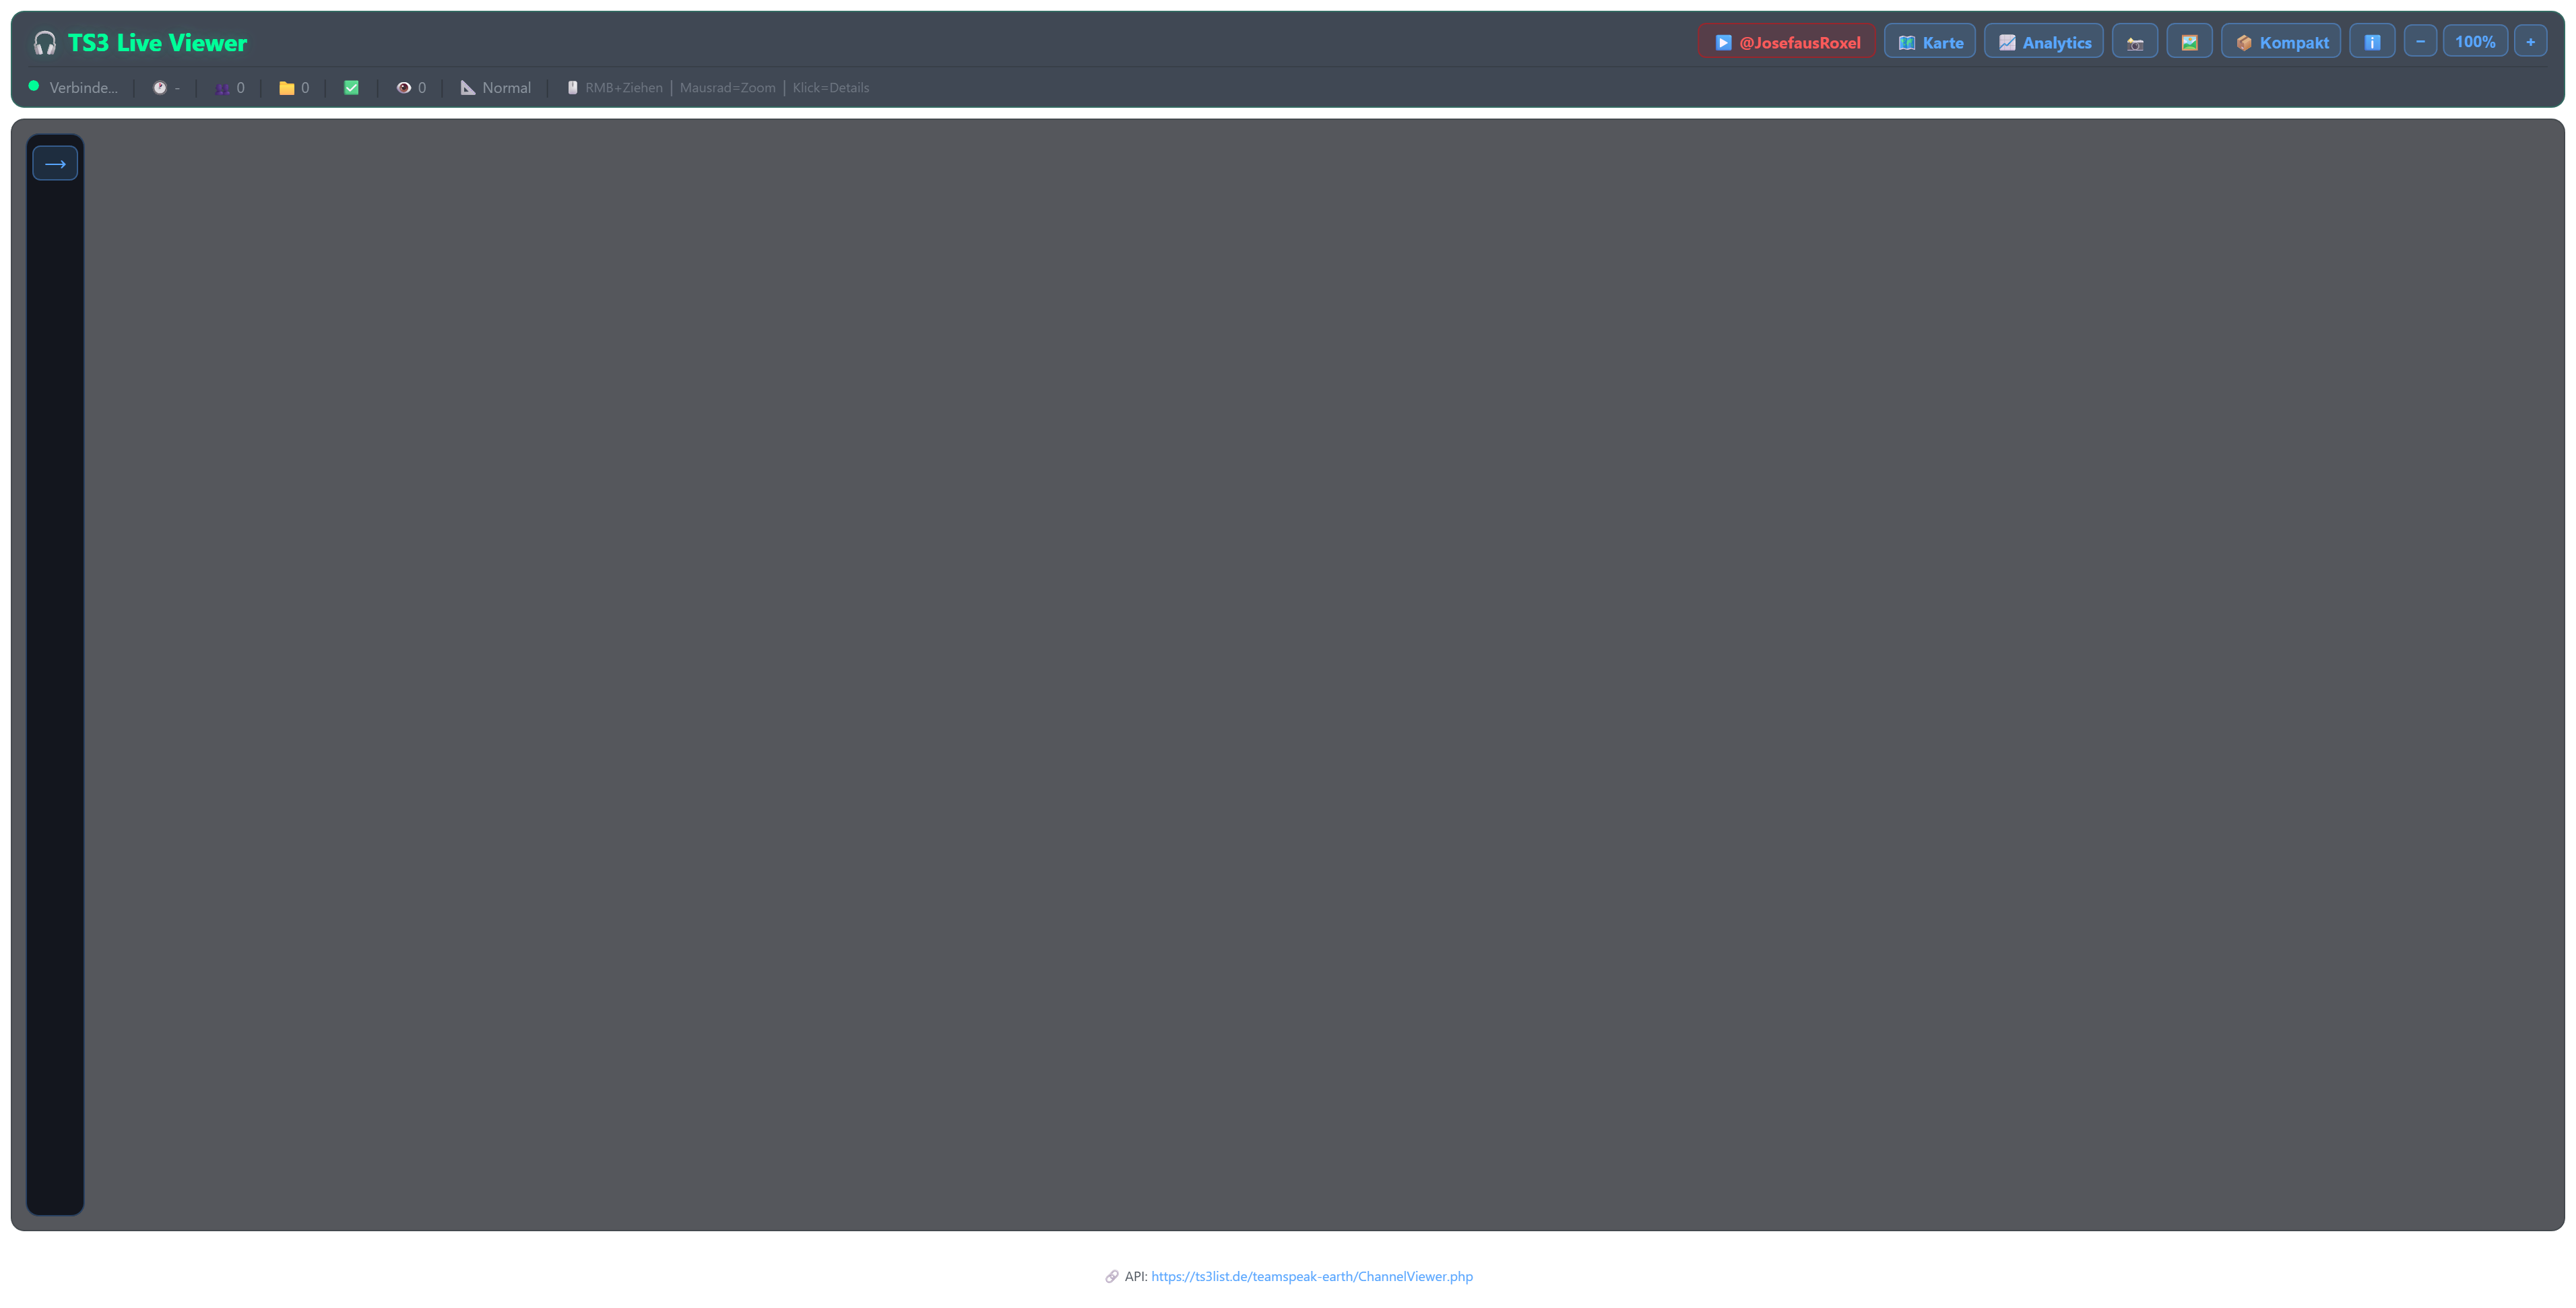2576x1308 pixels.
Task: Open the Analytics panel
Action: pos(2044,42)
